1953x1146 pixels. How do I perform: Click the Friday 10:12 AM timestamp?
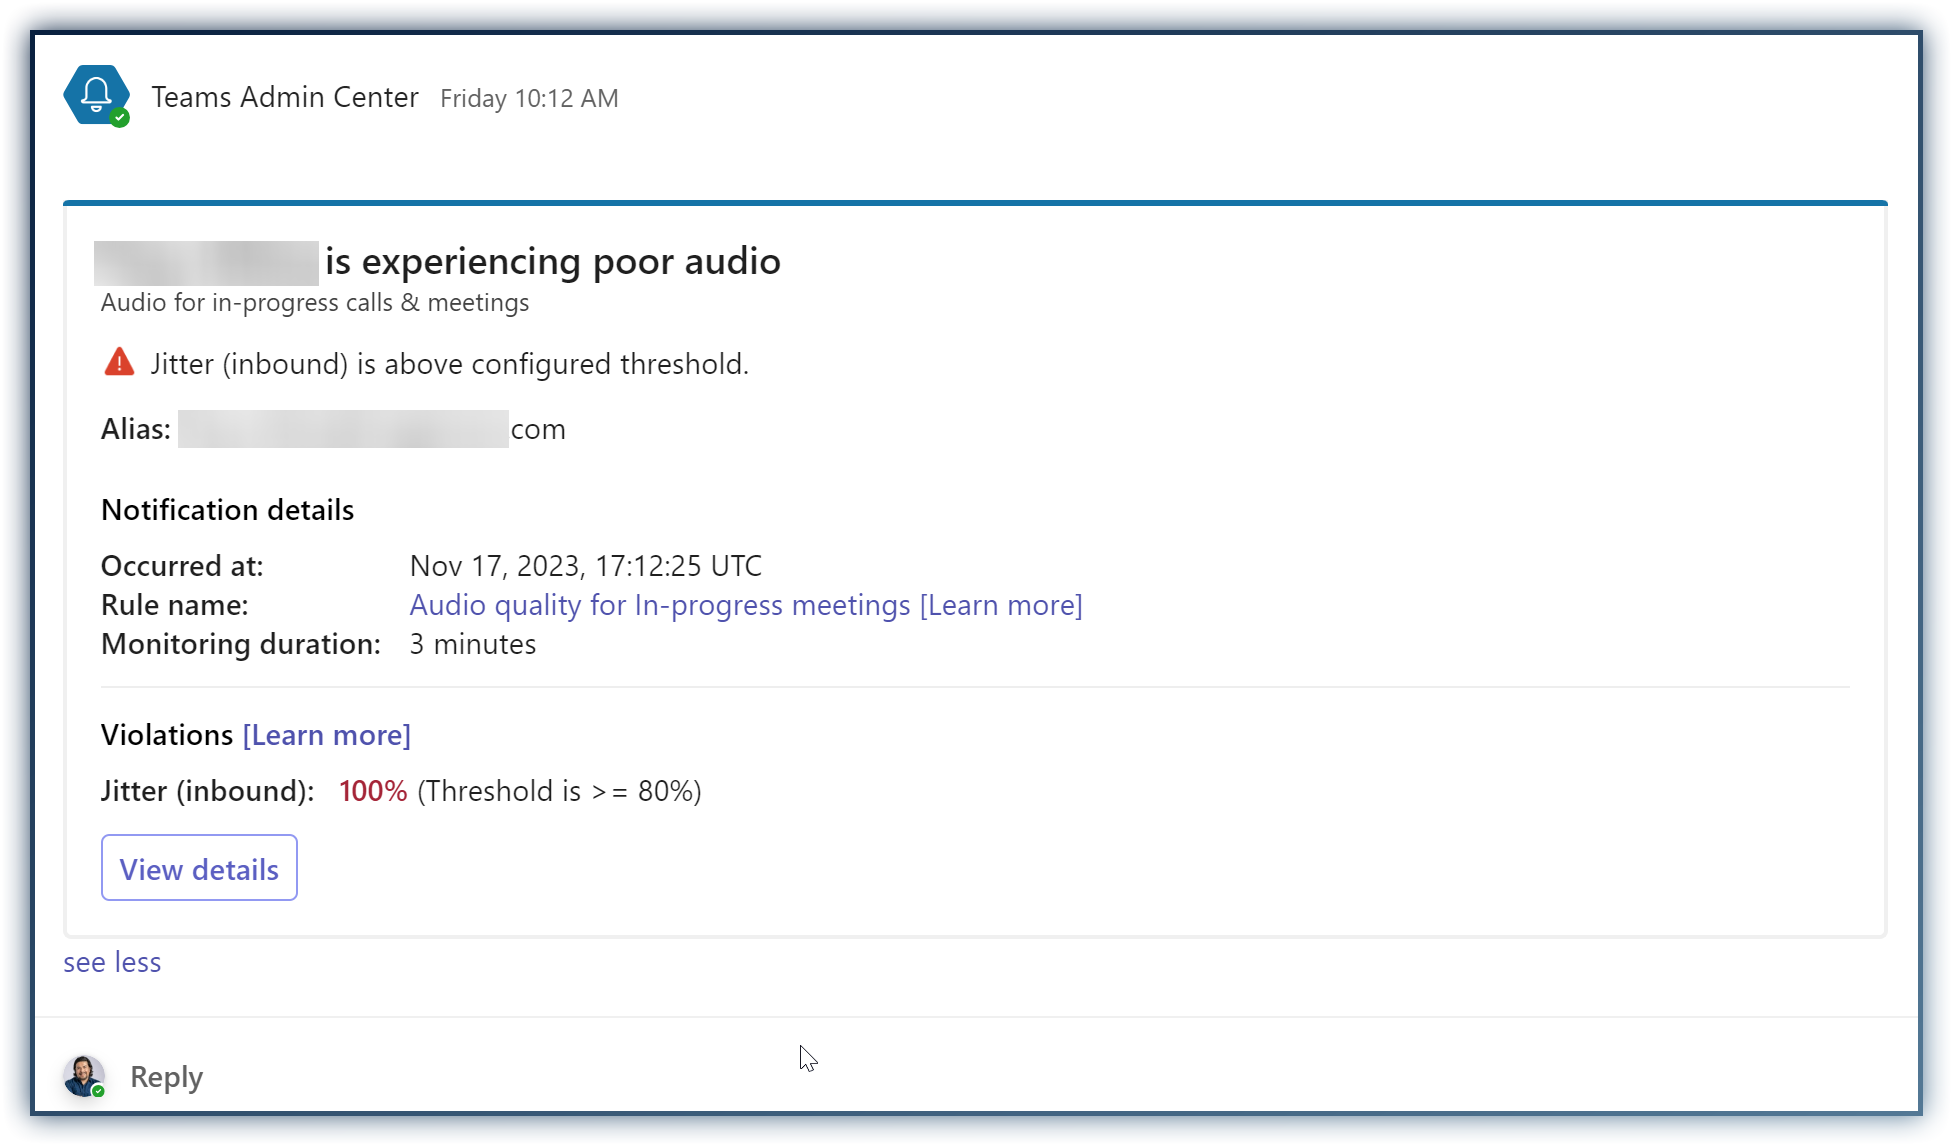click(x=529, y=98)
